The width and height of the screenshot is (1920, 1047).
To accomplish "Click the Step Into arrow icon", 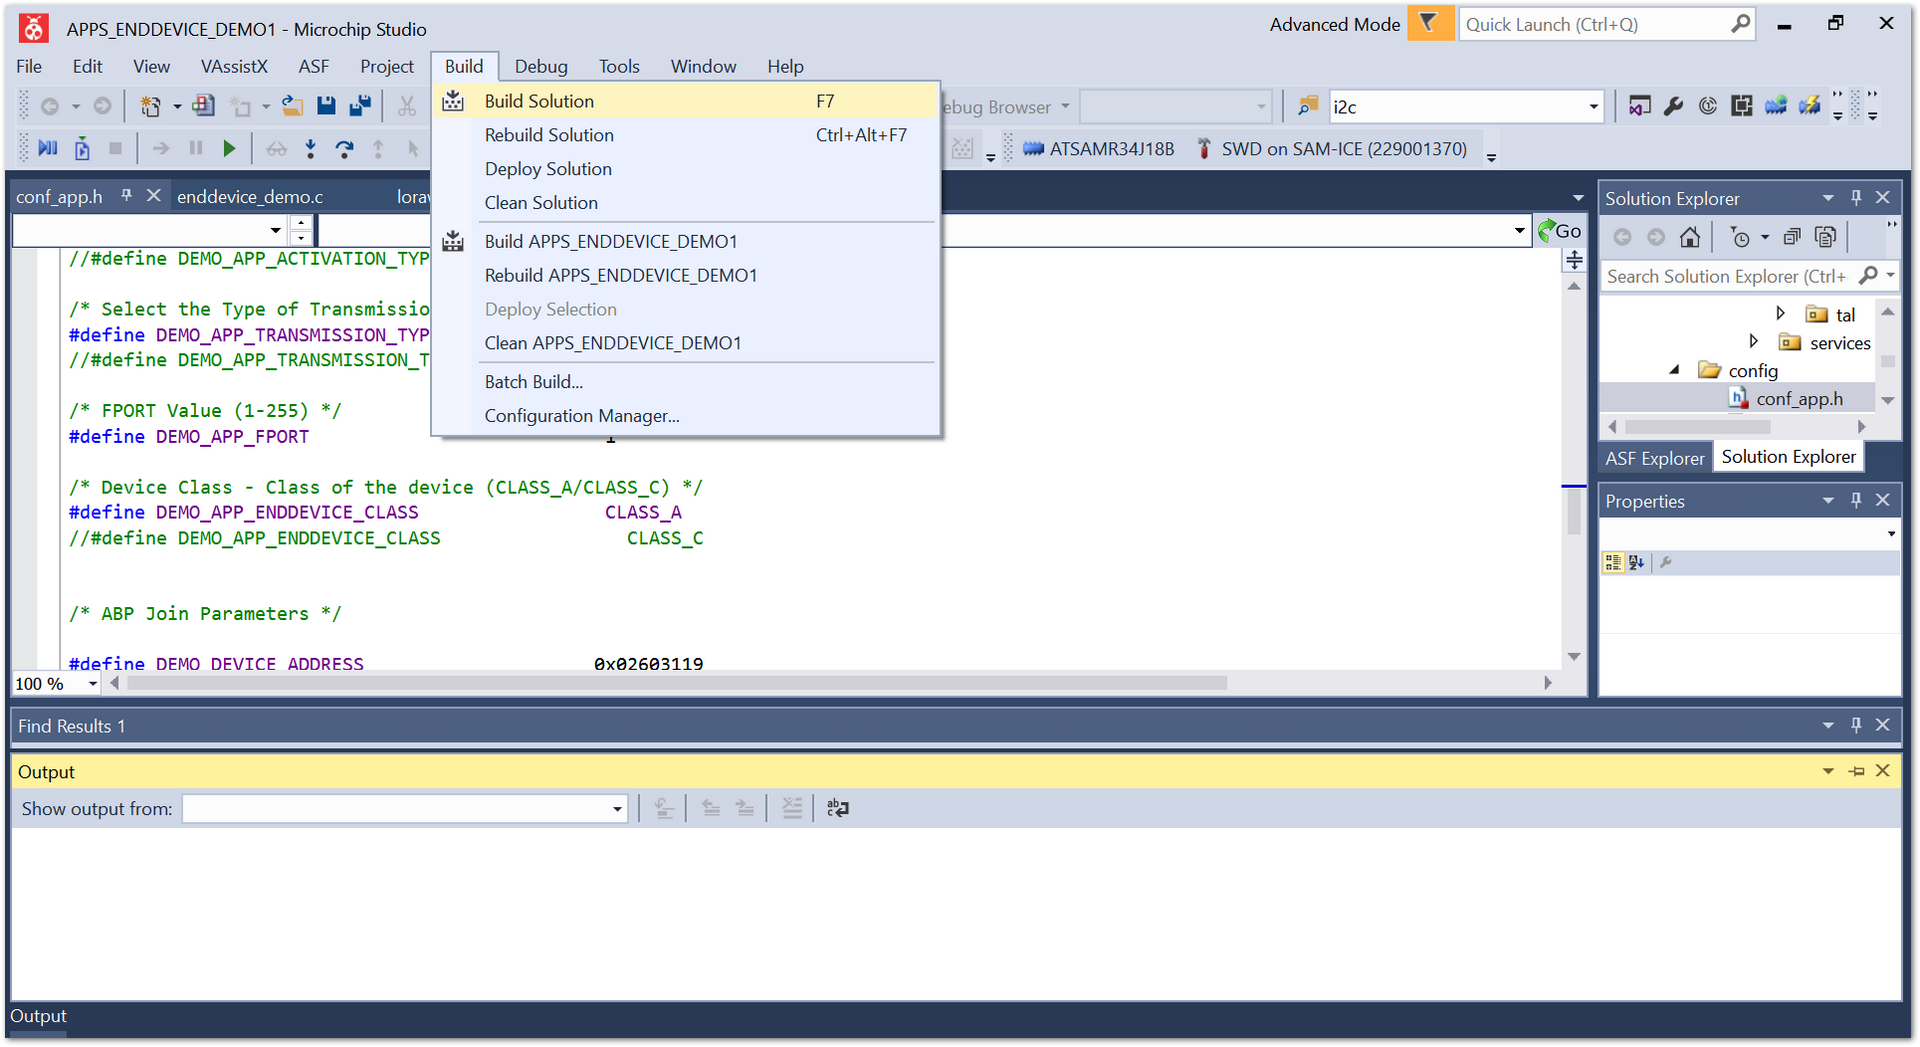I will click(311, 149).
